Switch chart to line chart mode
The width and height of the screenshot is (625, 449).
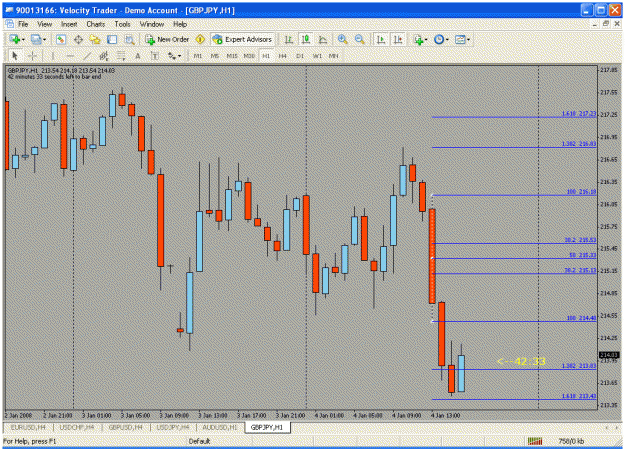(x=323, y=39)
